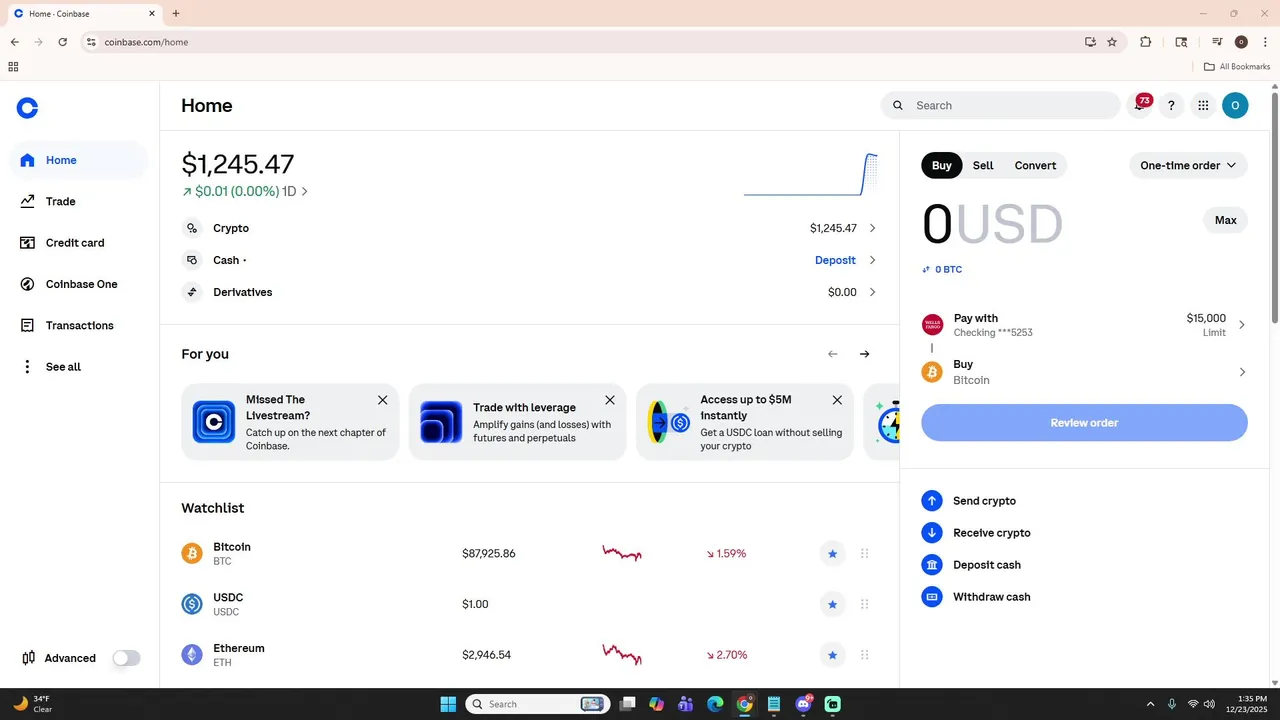Open Credit card in sidebar

(x=79, y=243)
